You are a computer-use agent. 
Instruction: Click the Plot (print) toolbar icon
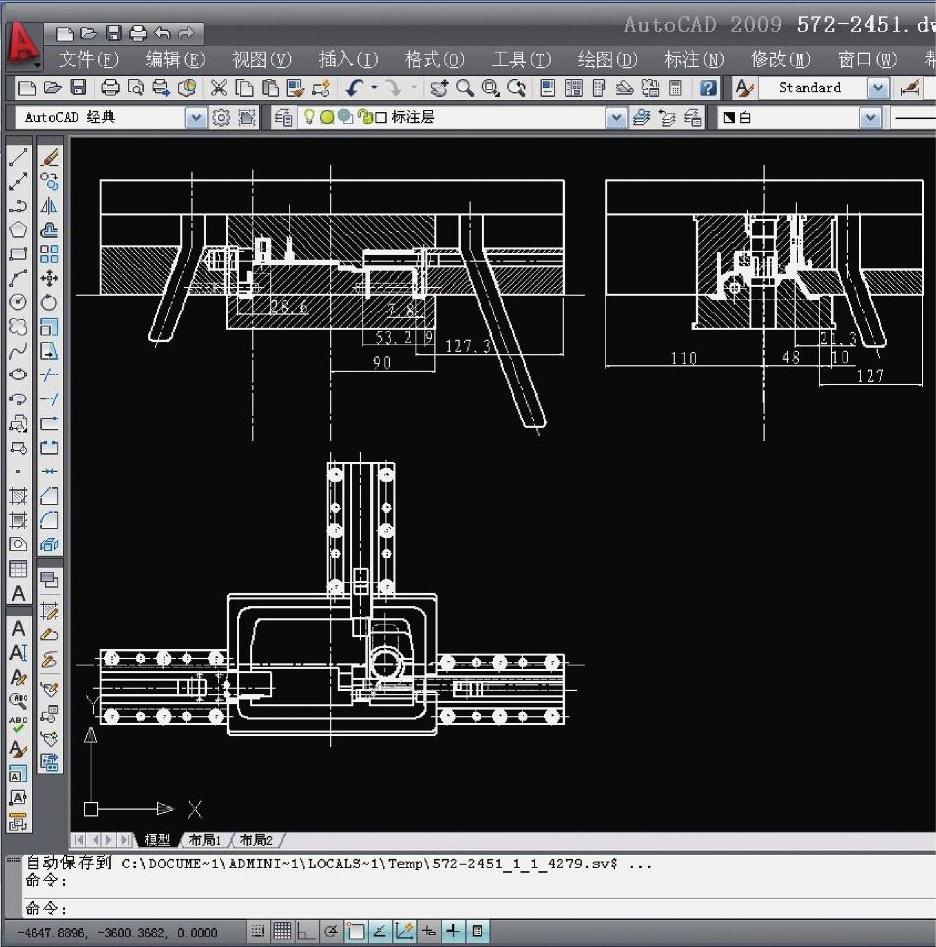pyautogui.click(x=110, y=88)
